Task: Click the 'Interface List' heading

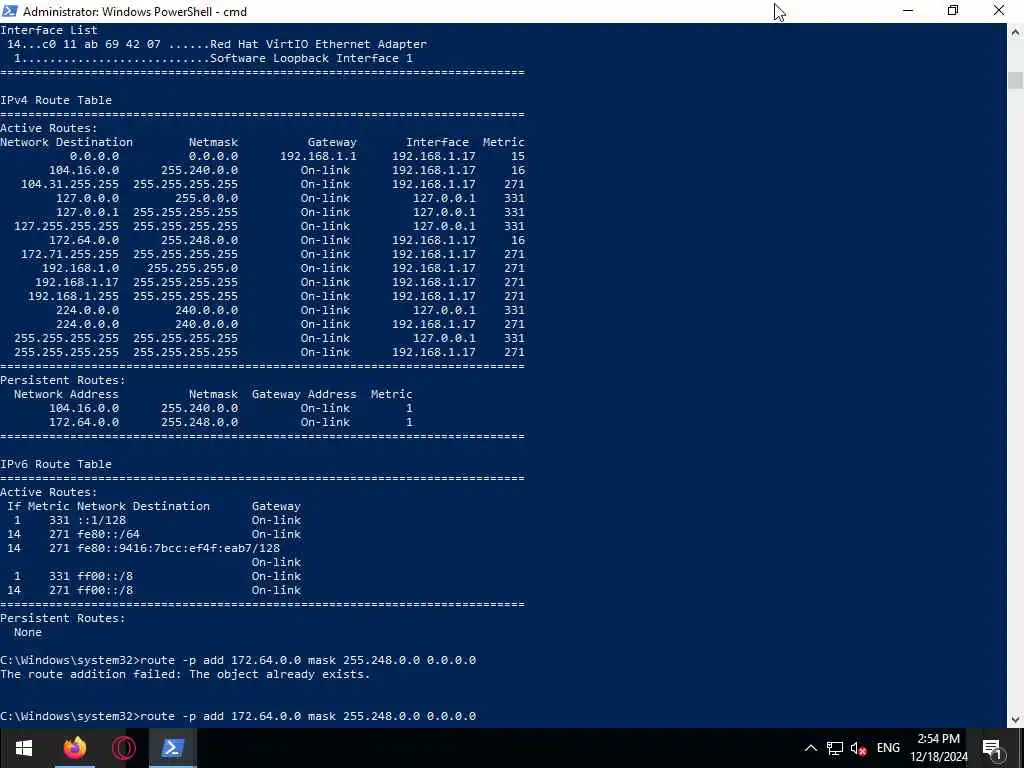Action: (x=49, y=30)
